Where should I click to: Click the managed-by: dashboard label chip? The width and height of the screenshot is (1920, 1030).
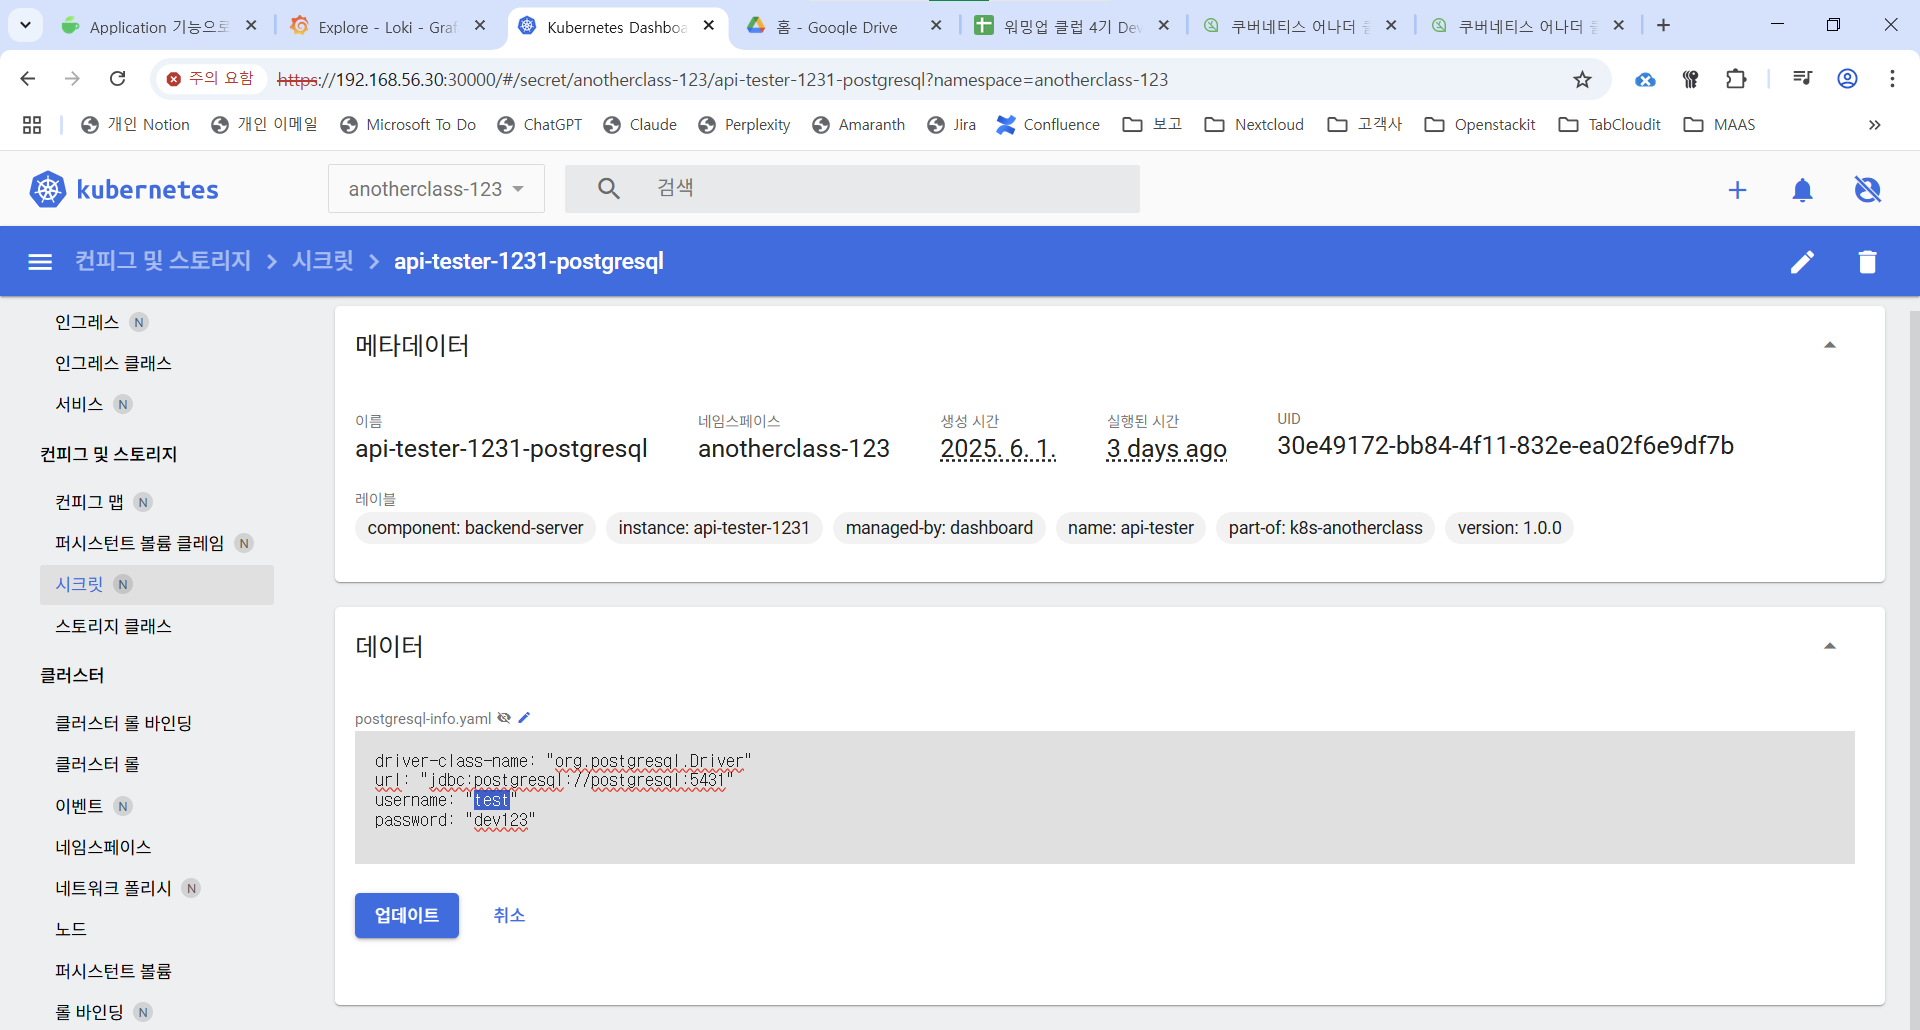click(x=939, y=528)
